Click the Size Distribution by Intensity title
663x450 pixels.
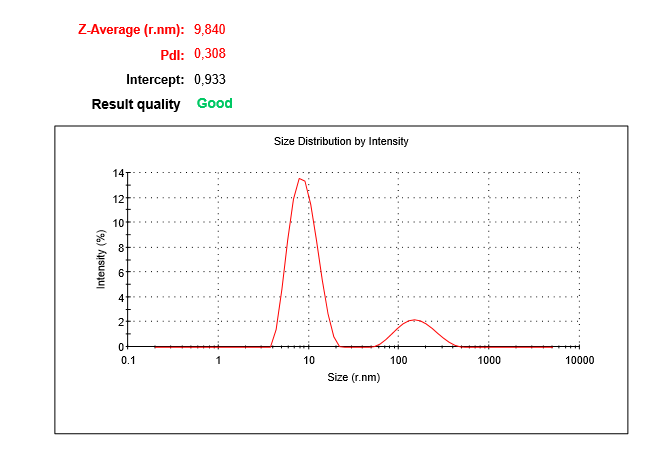(x=341, y=142)
